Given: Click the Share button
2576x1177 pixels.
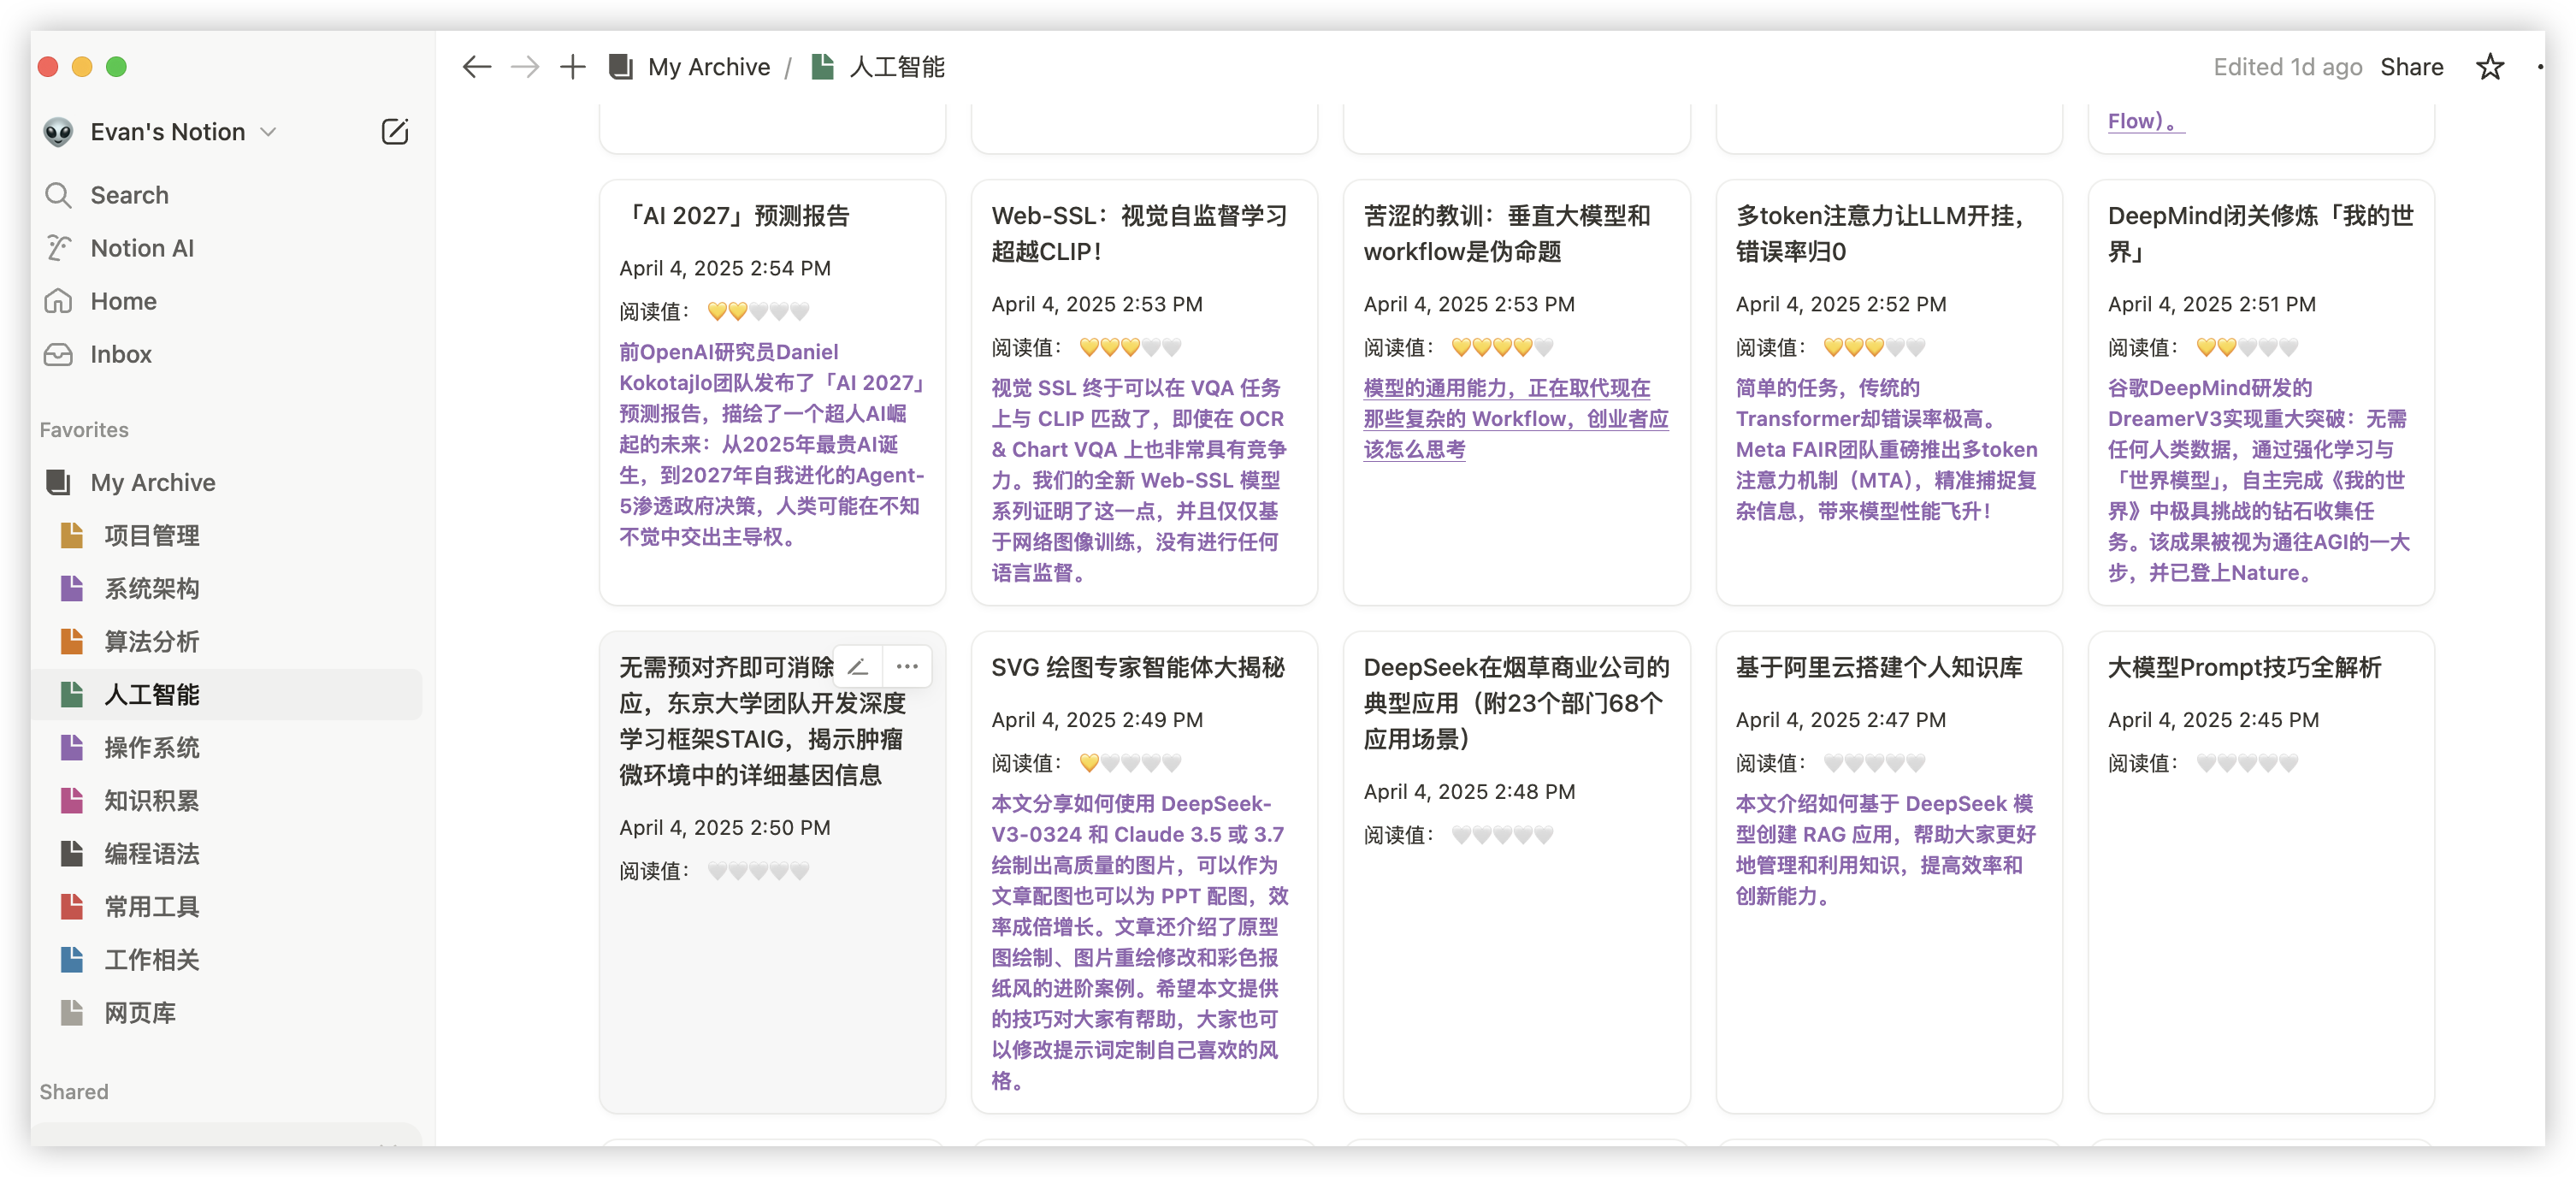Looking at the screenshot, I should click(2411, 67).
